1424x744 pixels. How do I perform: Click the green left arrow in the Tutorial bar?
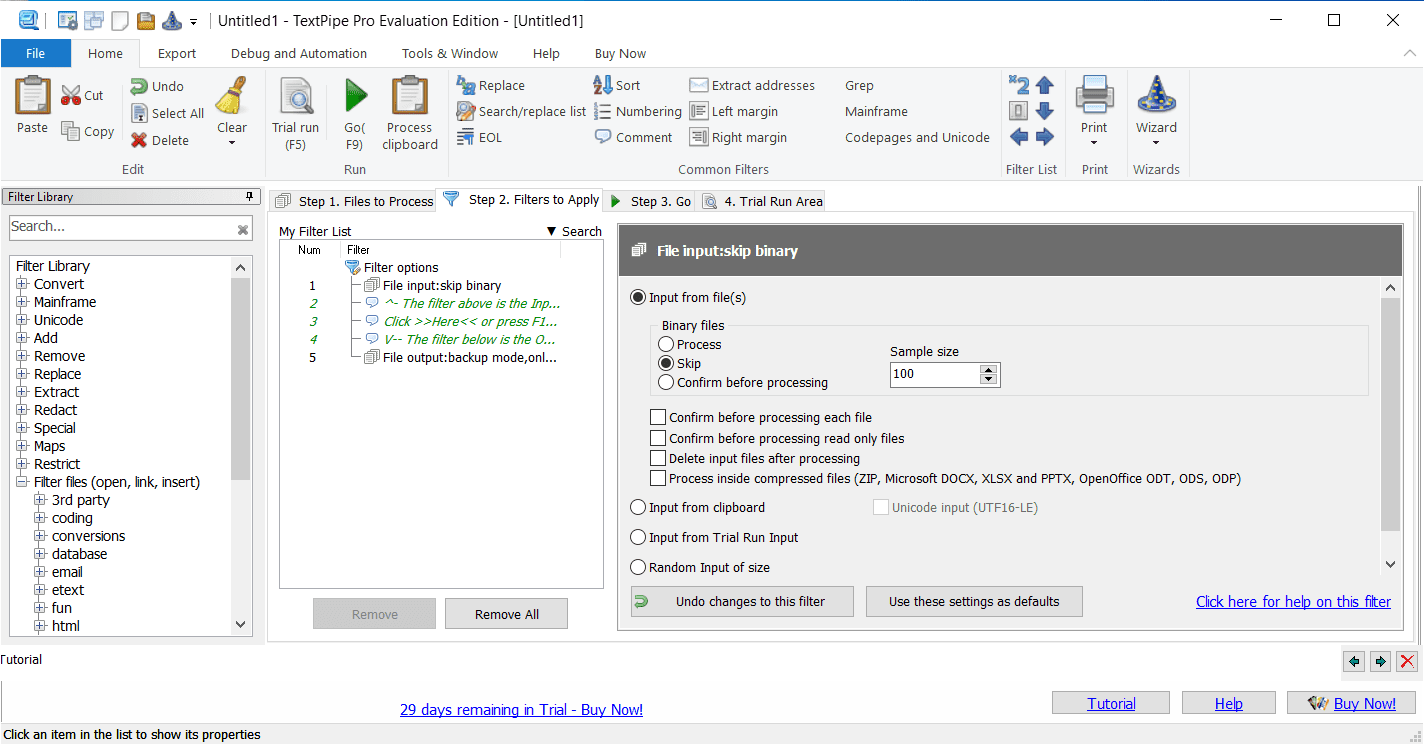pyautogui.click(x=1354, y=661)
